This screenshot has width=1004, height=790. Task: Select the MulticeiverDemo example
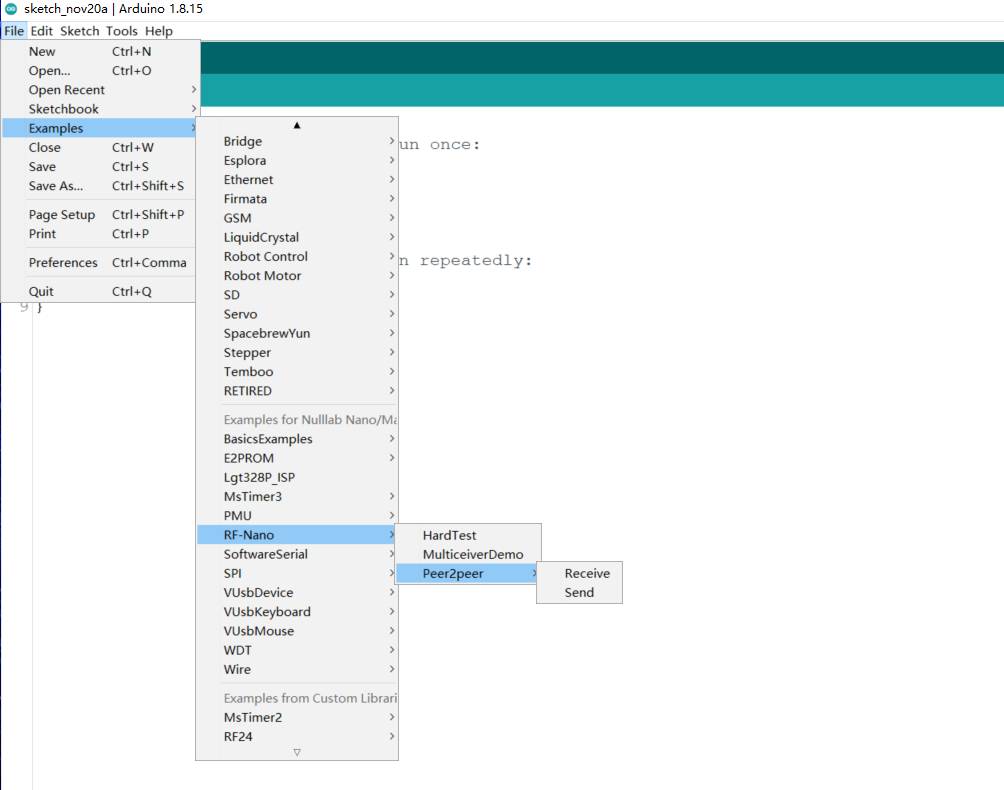pyautogui.click(x=472, y=554)
